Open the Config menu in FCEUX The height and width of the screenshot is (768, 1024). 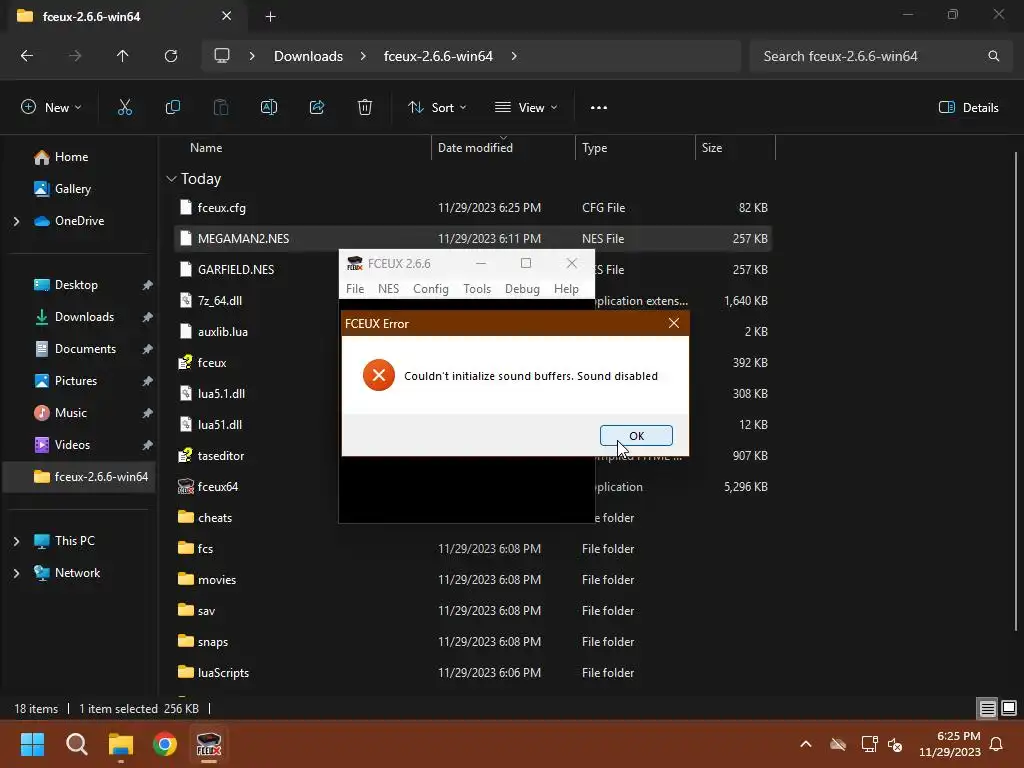tap(430, 289)
